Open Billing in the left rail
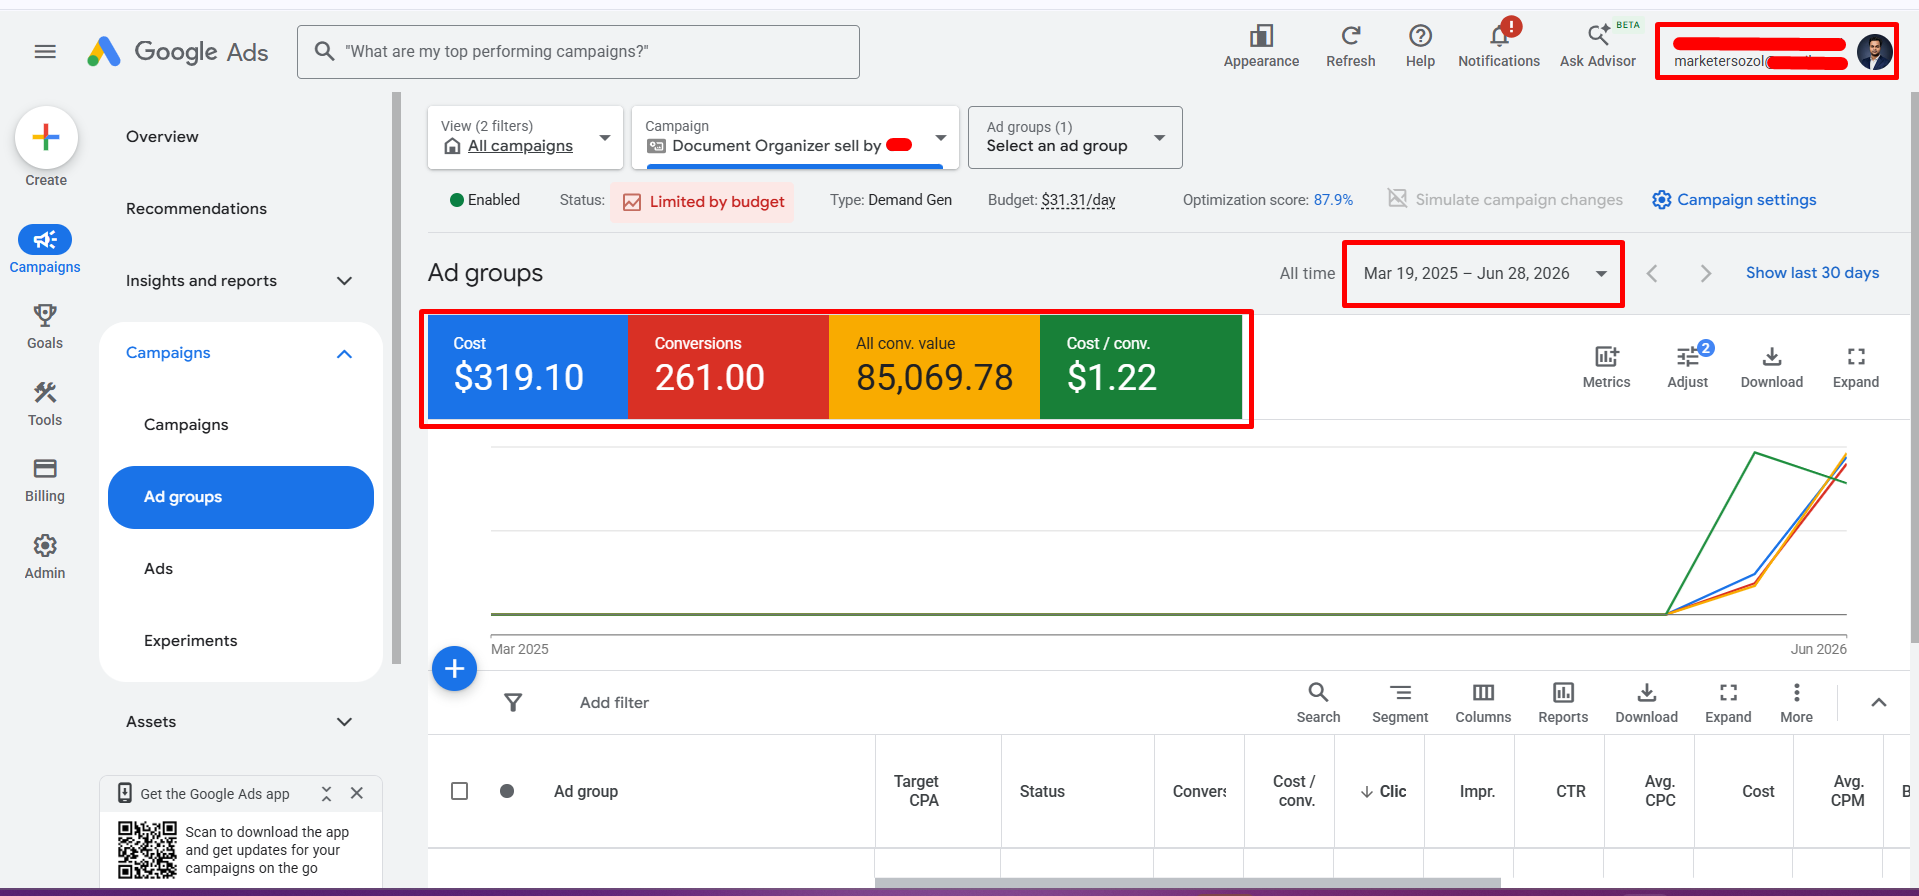The height and width of the screenshot is (896, 1919). 45,480
